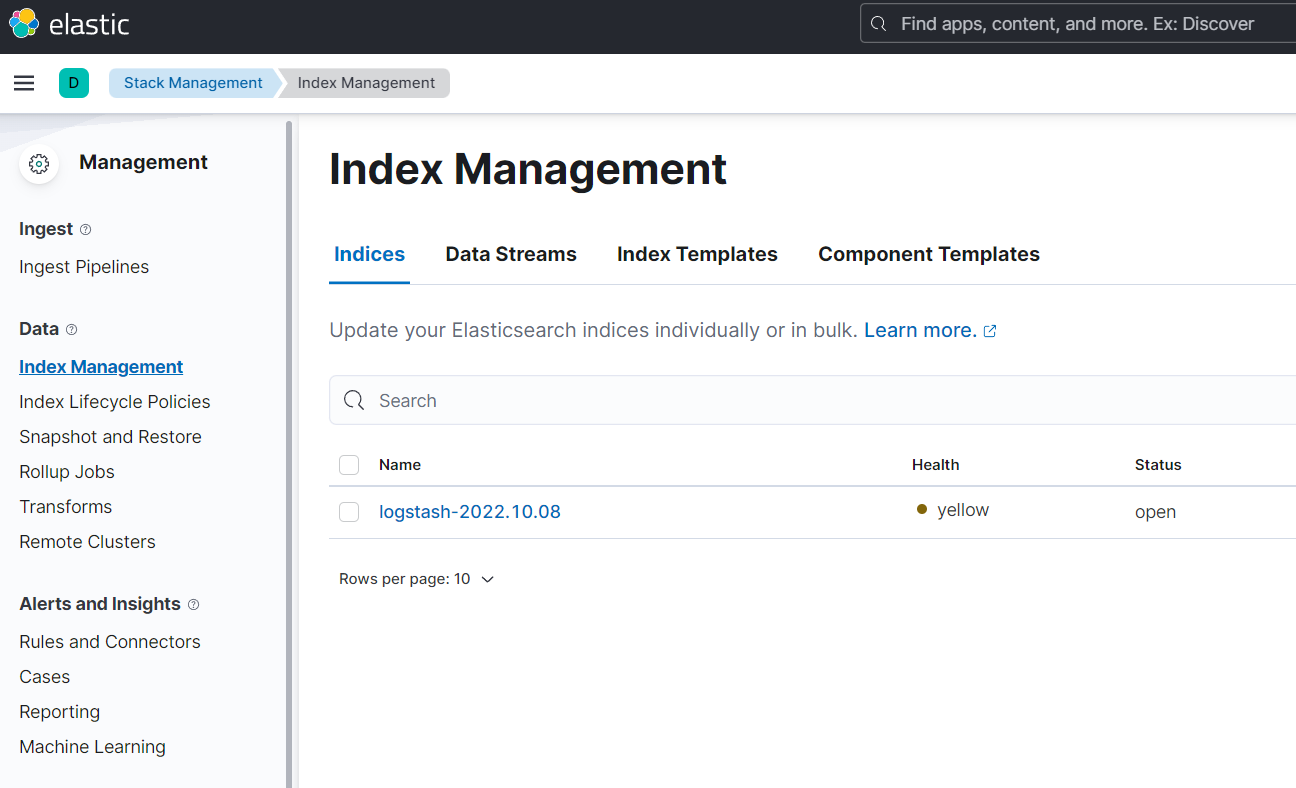Sort by the Status column header
The width and height of the screenshot is (1296, 788).
tap(1158, 465)
